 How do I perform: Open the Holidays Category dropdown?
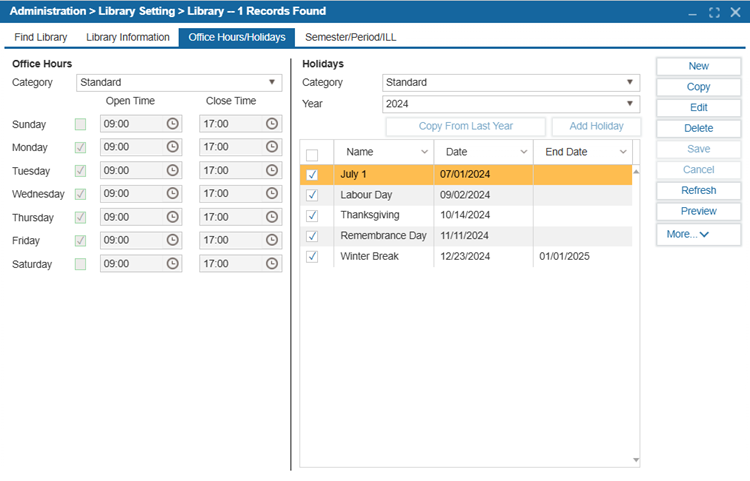click(x=511, y=82)
